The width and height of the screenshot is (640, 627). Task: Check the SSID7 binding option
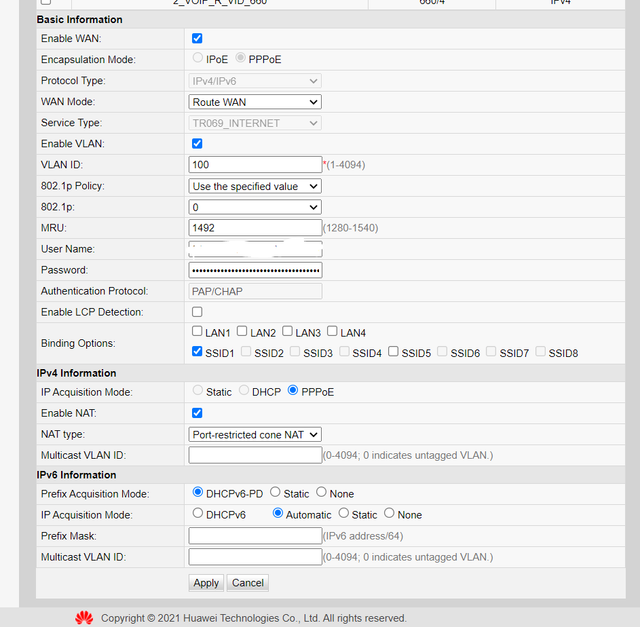491,351
